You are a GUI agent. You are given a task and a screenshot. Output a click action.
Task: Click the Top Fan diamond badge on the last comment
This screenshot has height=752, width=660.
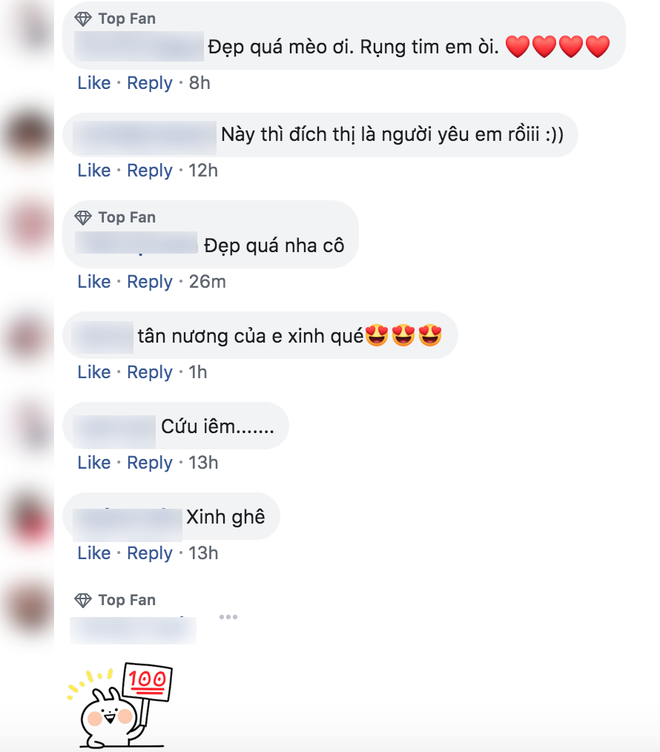tap(83, 600)
